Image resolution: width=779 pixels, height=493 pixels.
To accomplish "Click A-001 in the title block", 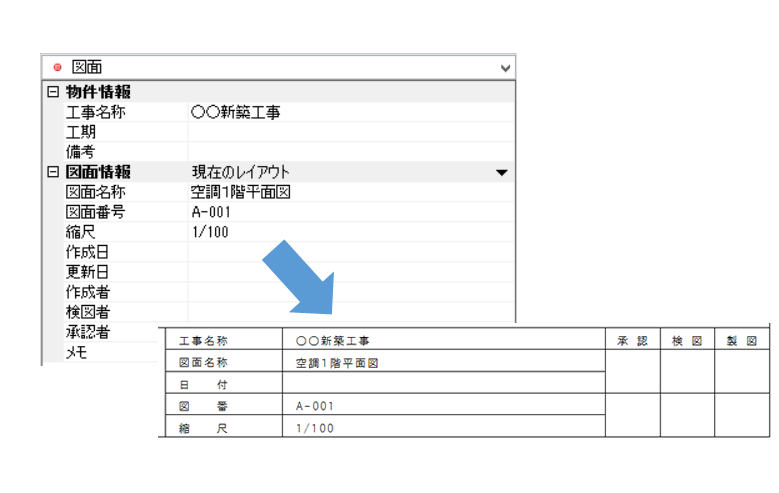I will (314, 407).
